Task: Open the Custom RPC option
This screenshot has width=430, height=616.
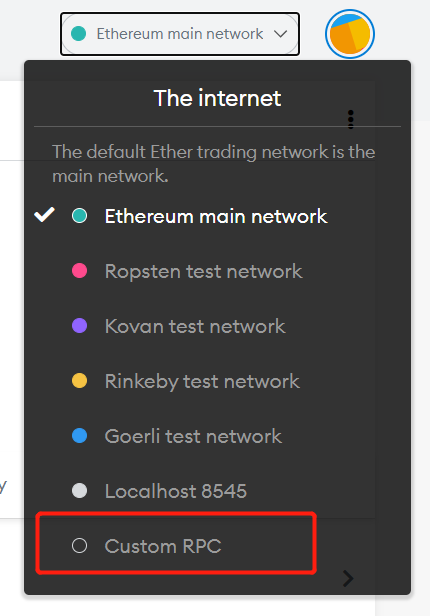Action: coord(176,543)
